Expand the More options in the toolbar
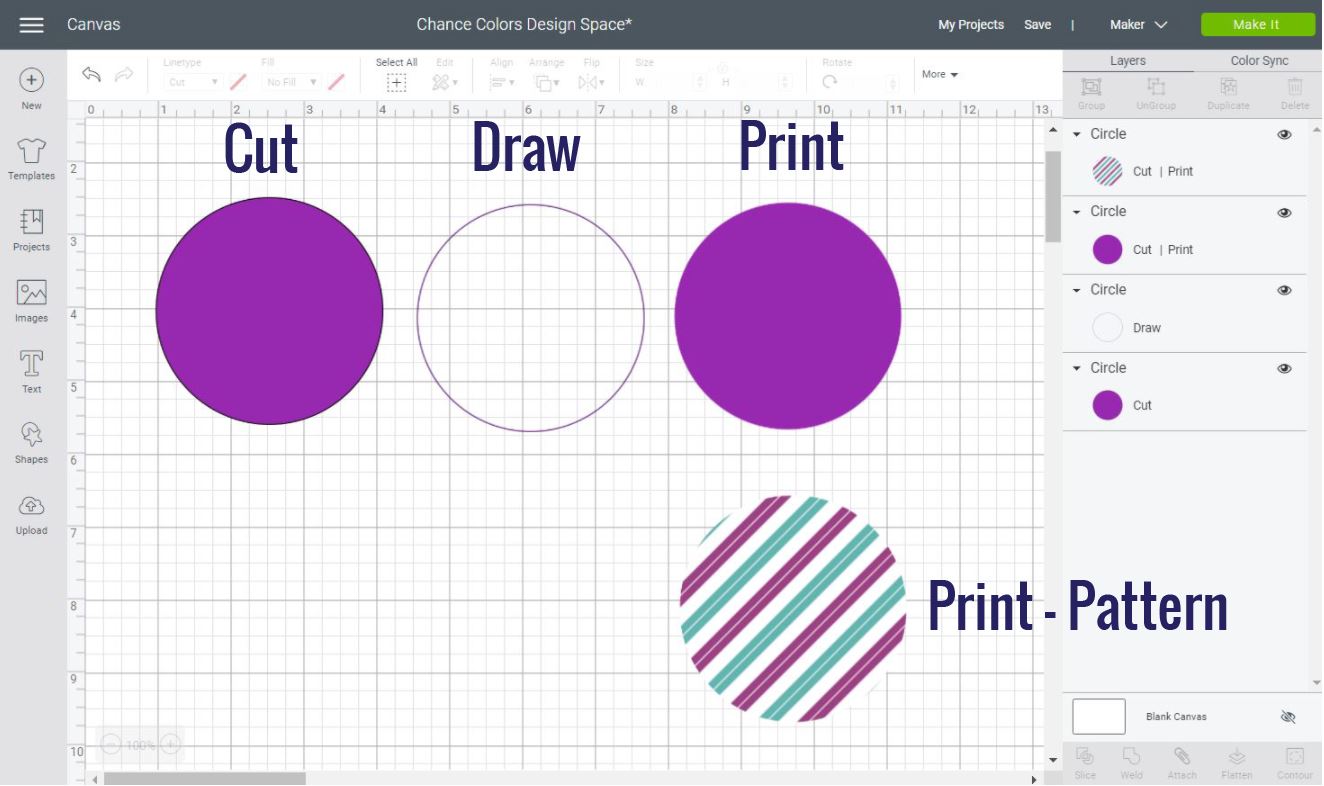This screenshot has width=1324, height=786. pos(938,73)
